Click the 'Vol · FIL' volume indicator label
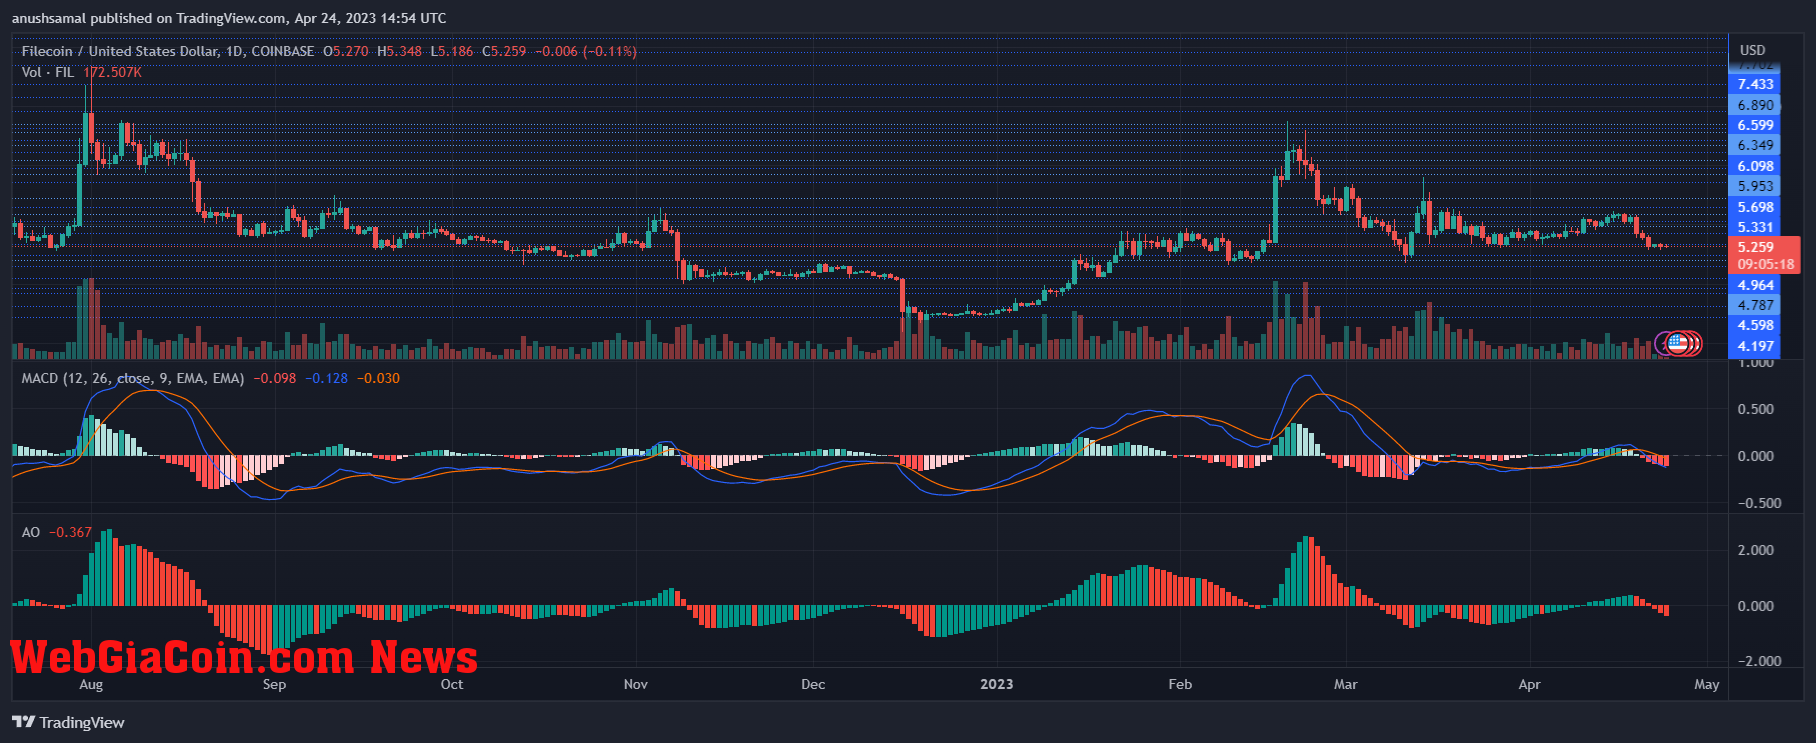This screenshot has height=743, width=1816. point(48,72)
